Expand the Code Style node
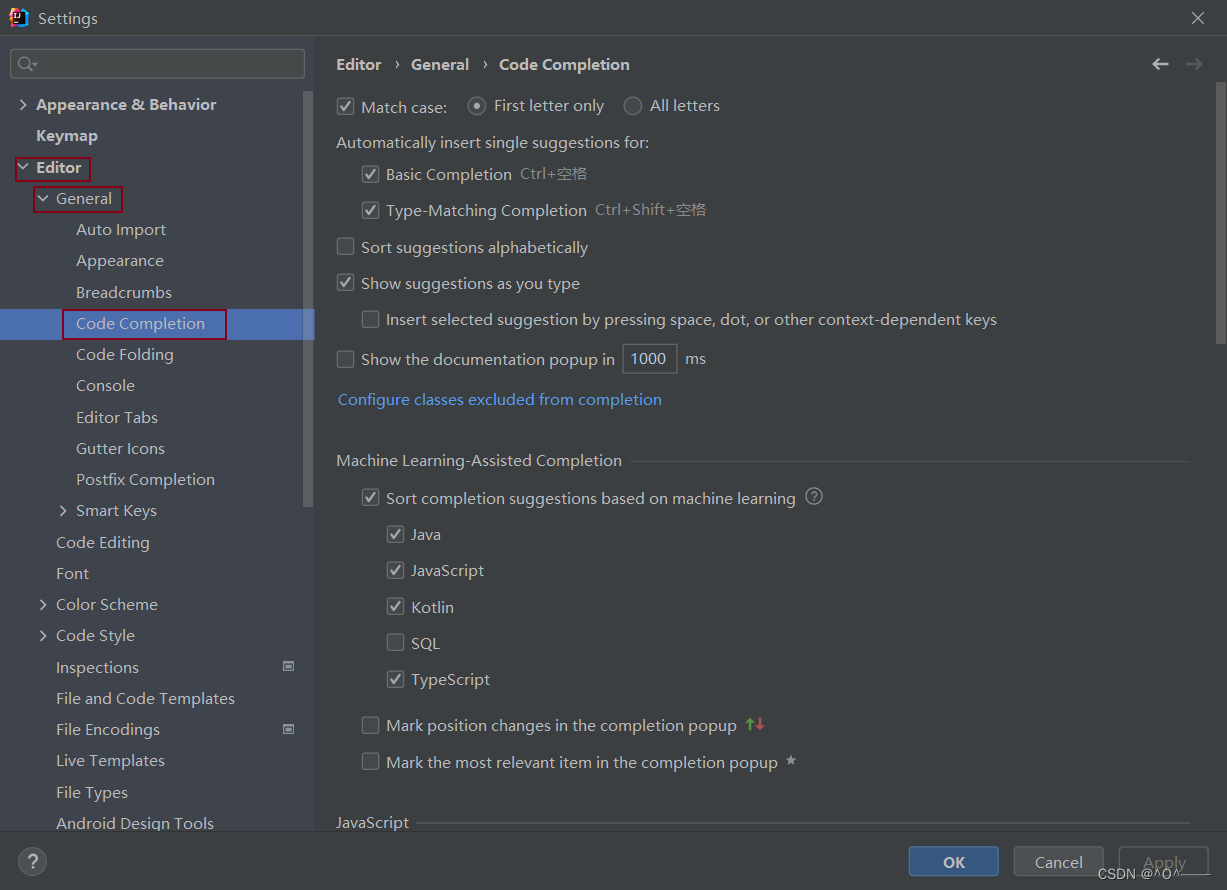The width and height of the screenshot is (1227, 890). click(43, 635)
